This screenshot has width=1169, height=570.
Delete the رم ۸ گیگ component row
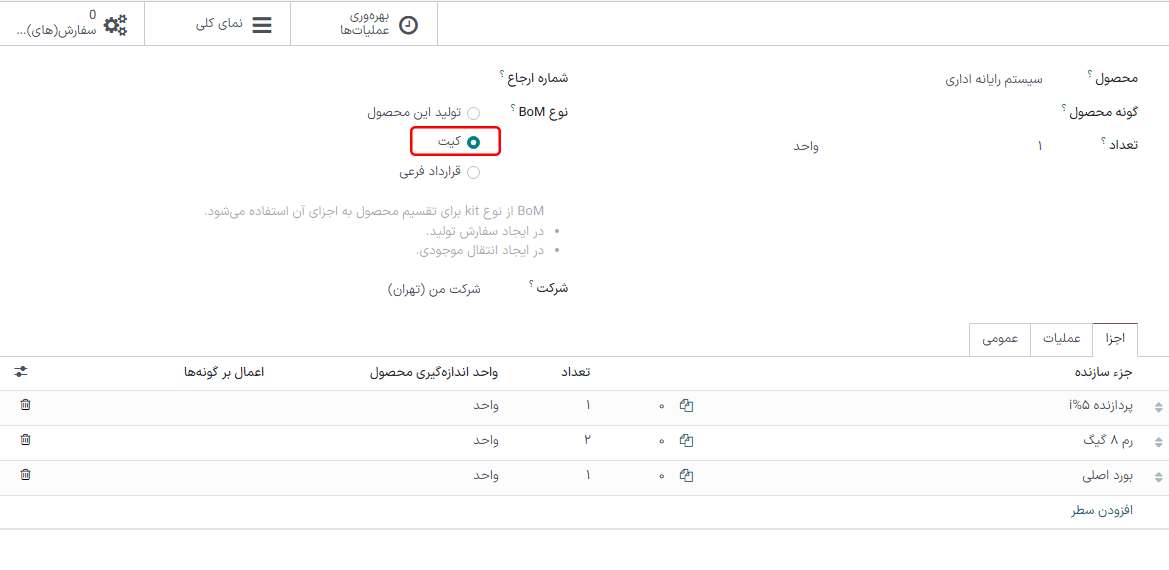(25, 440)
